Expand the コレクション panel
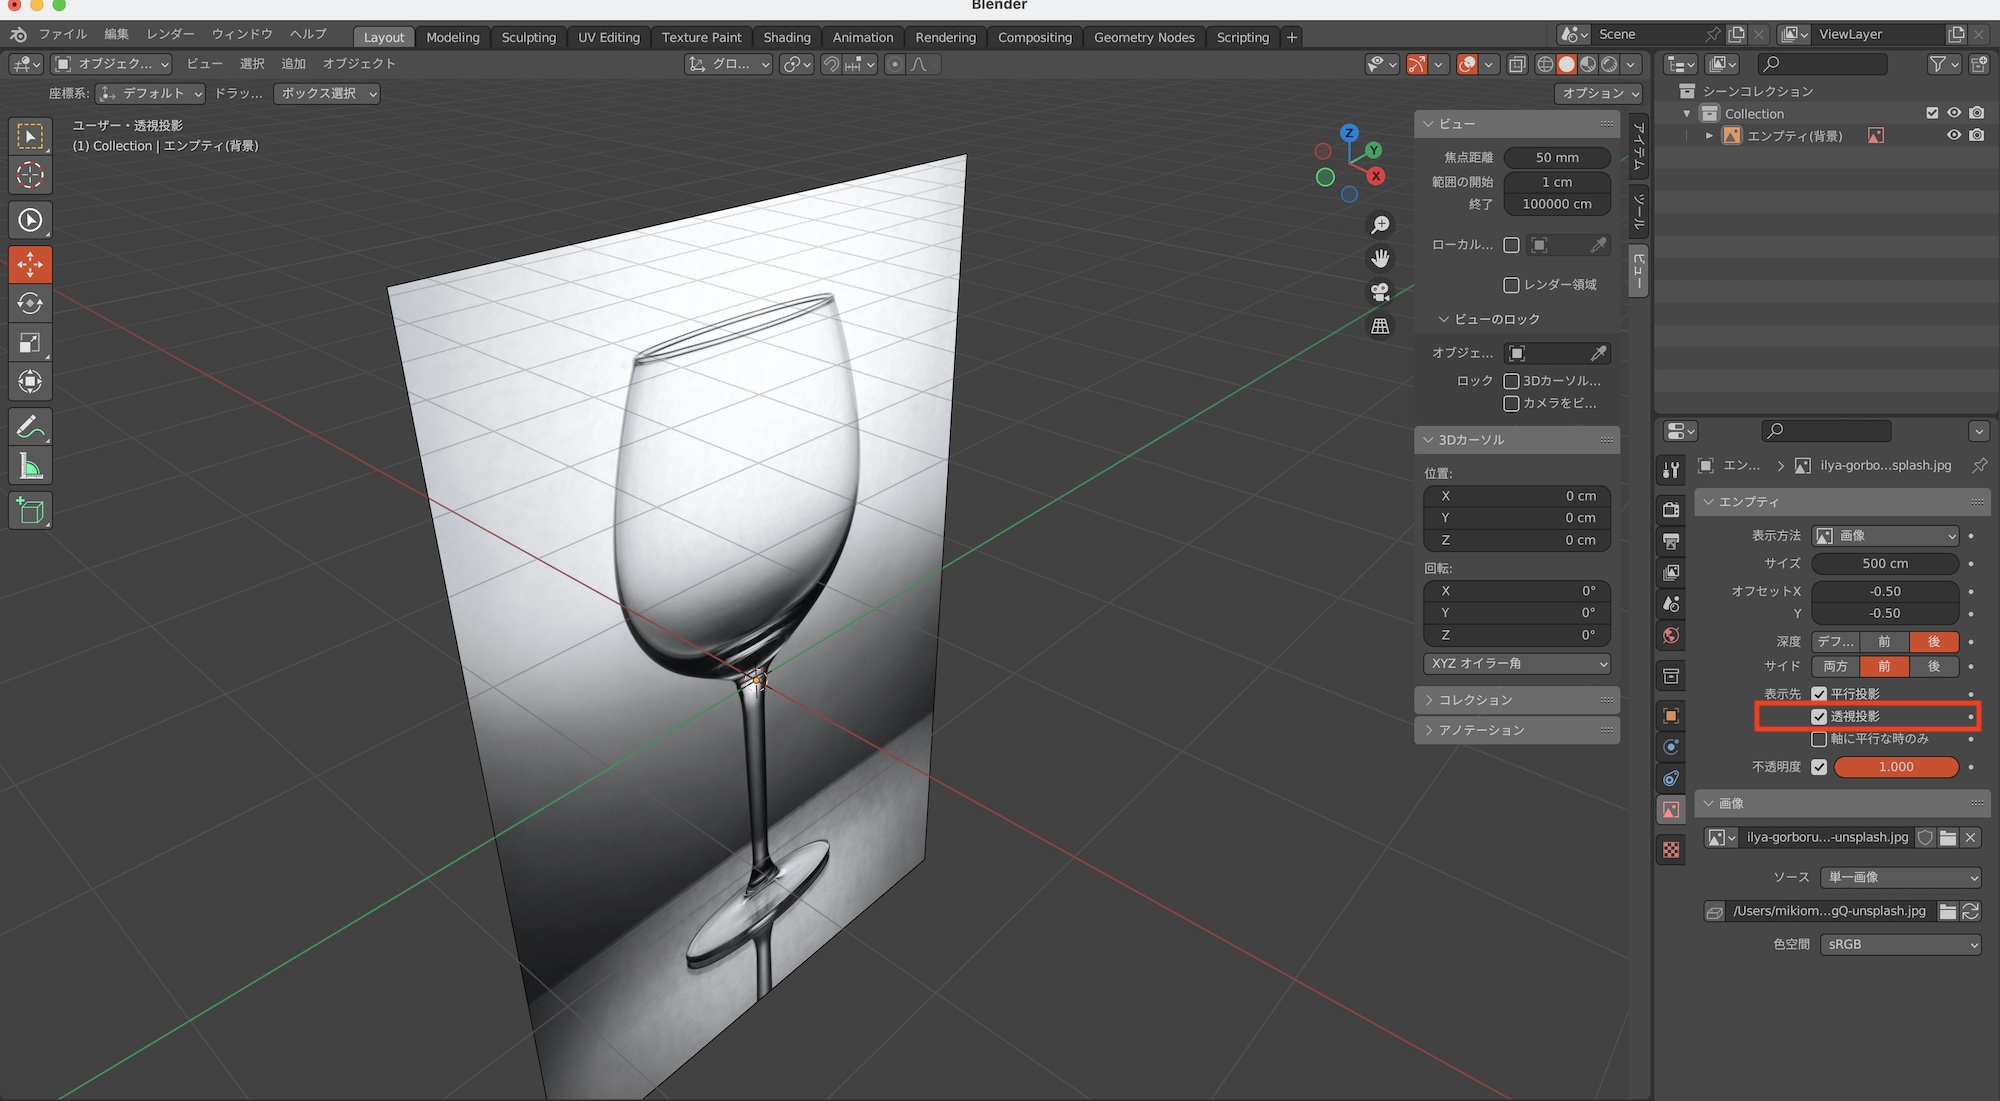 (1475, 700)
